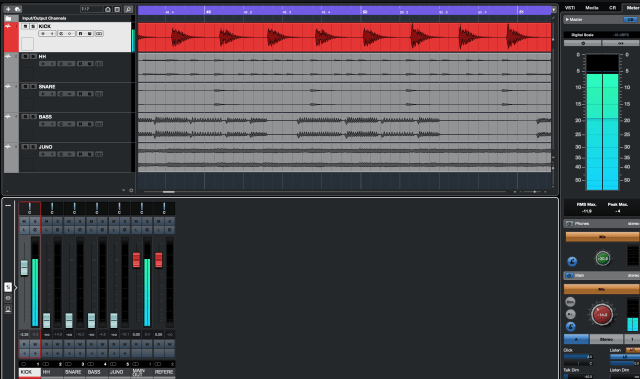640x379 pixels.
Task: Enable the Phones channel power toggle
Action: (x=569, y=224)
